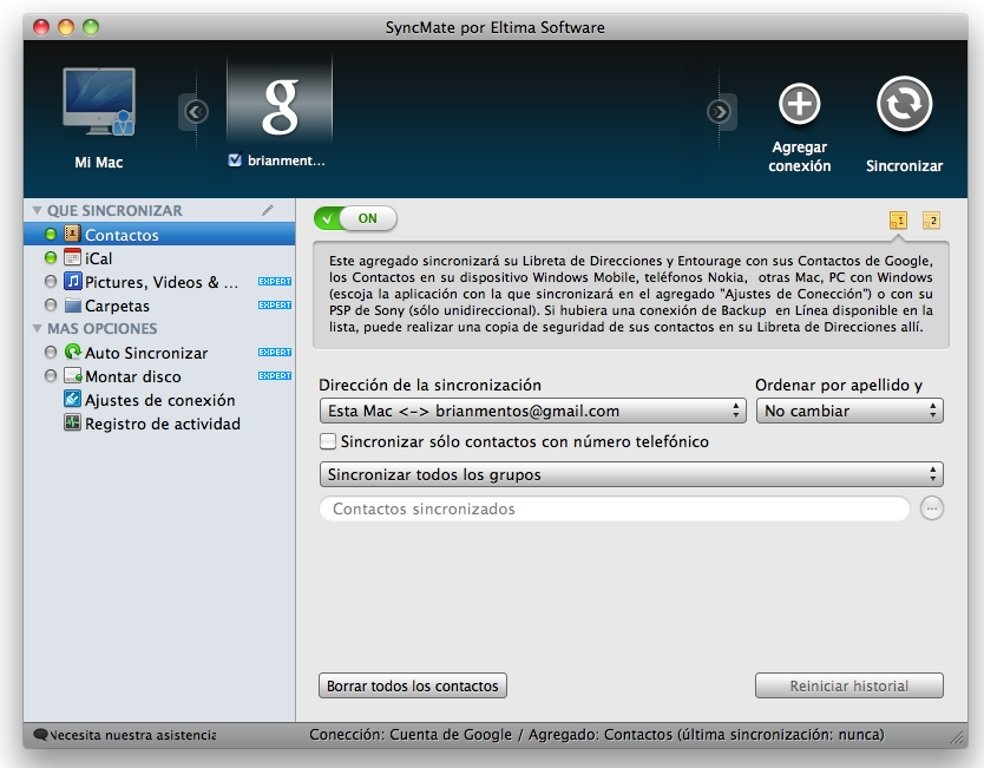Toggle the Pictures, Videos status indicator

[51, 282]
